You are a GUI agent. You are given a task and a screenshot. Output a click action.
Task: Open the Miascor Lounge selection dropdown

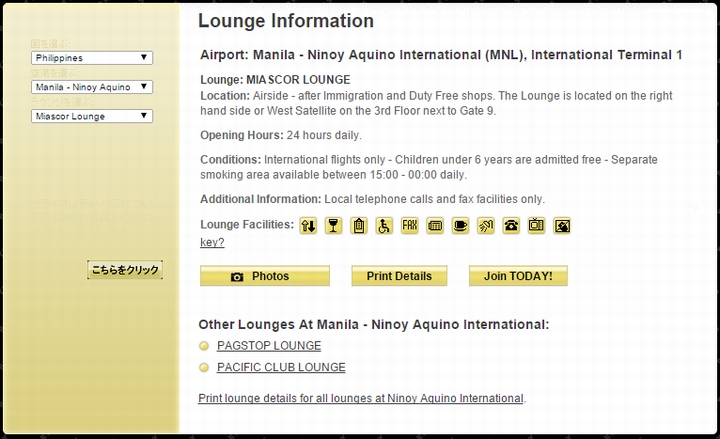point(91,116)
